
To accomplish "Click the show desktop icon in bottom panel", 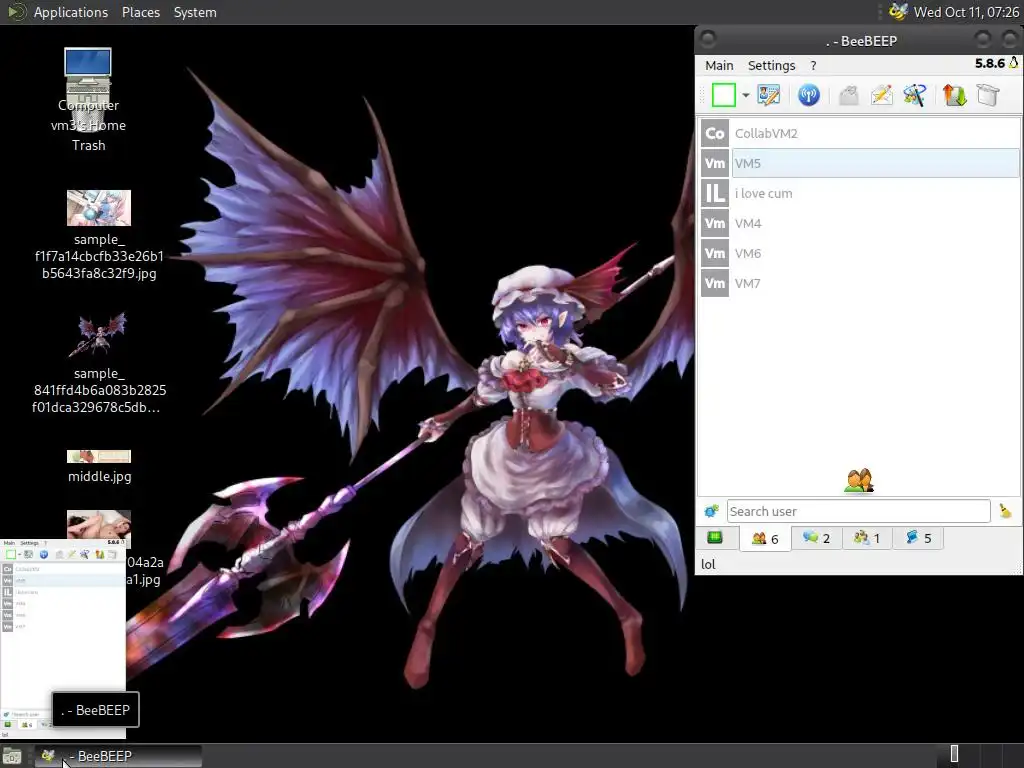I will pos(12,757).
